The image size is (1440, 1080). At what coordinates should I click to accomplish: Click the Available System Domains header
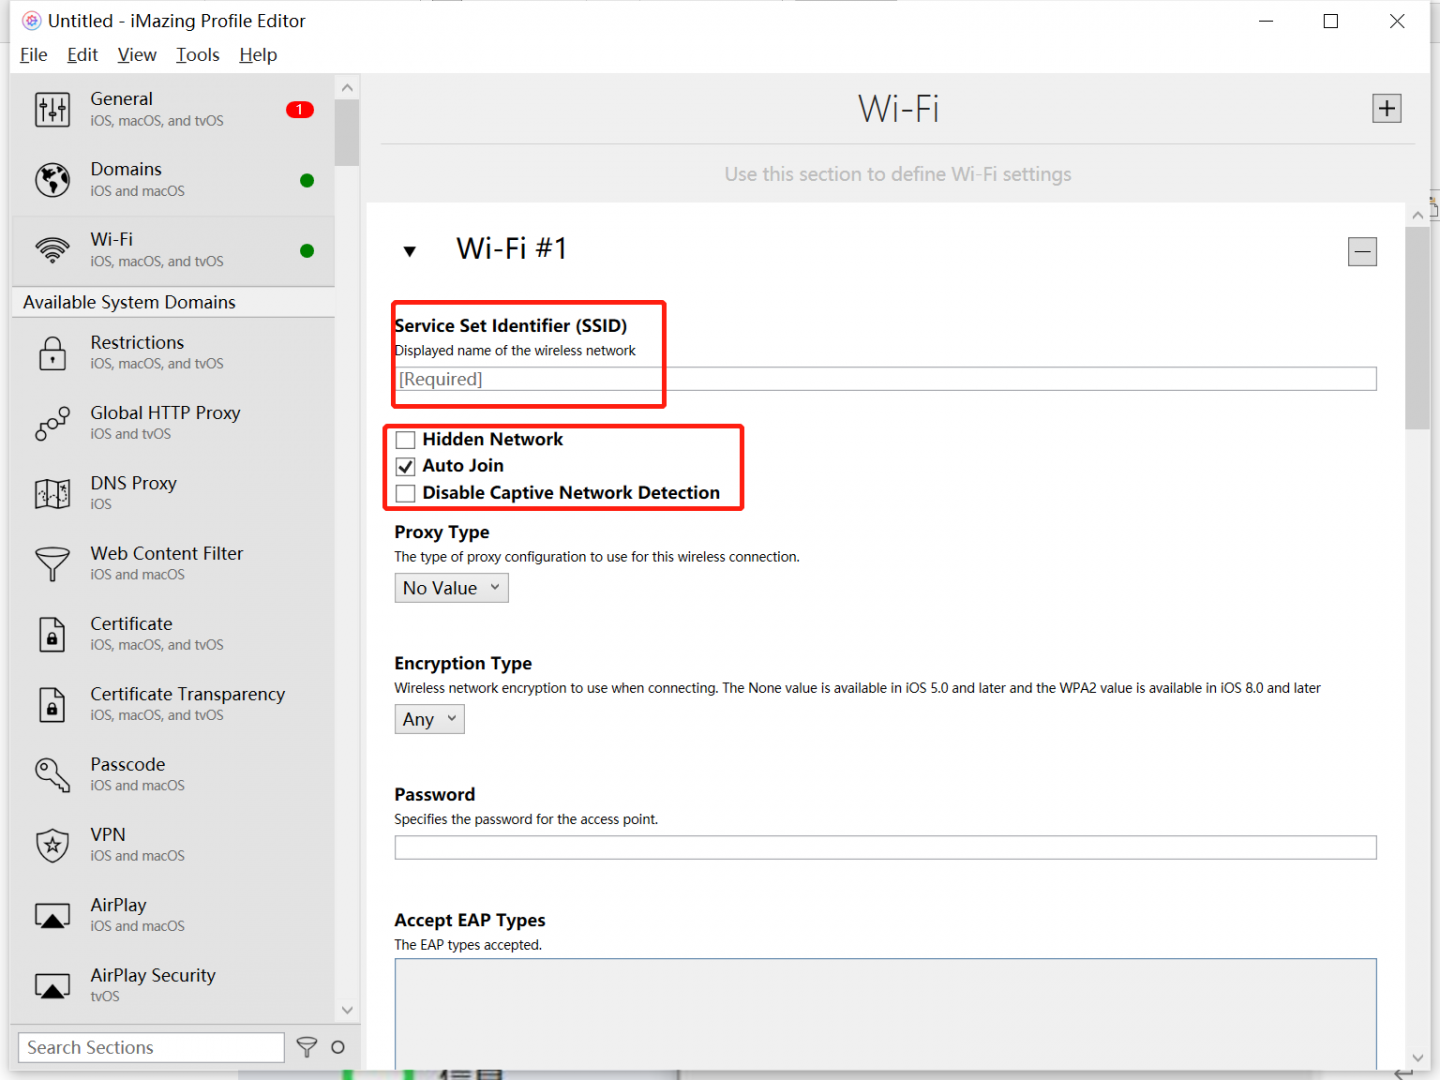click(173, 302)
